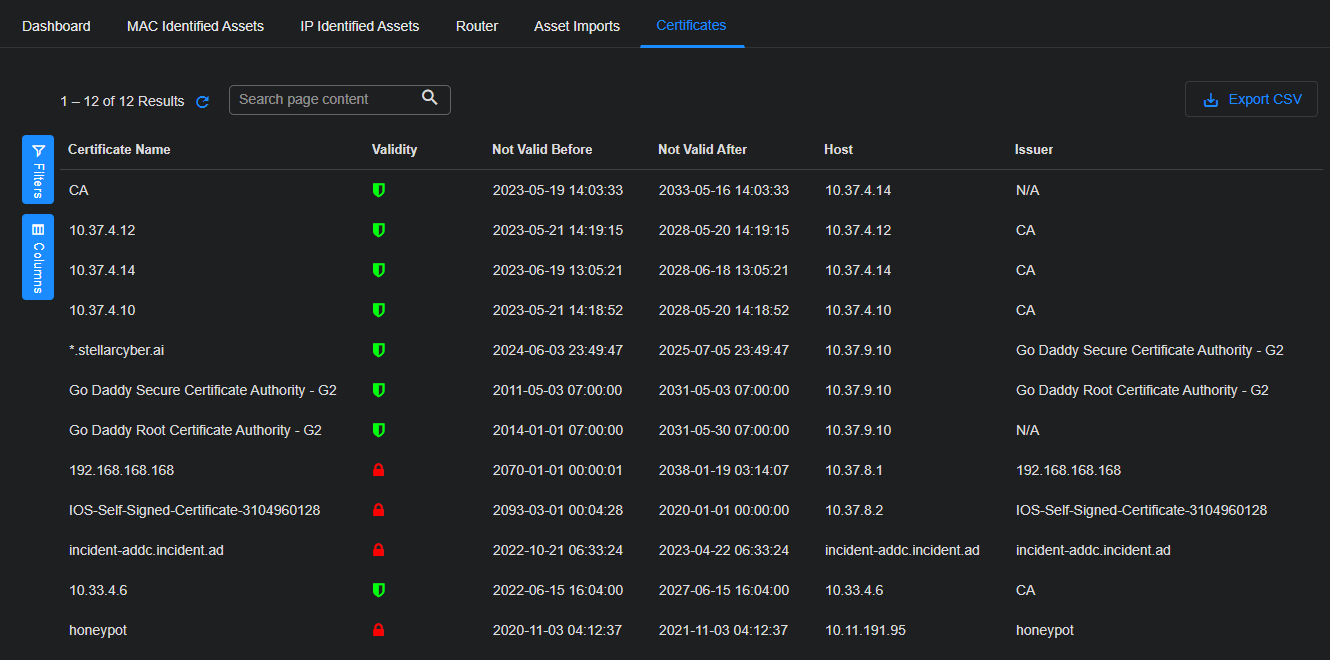Click the Issuer column header
1330x660 pixels.
click(x=1034, y=149)
